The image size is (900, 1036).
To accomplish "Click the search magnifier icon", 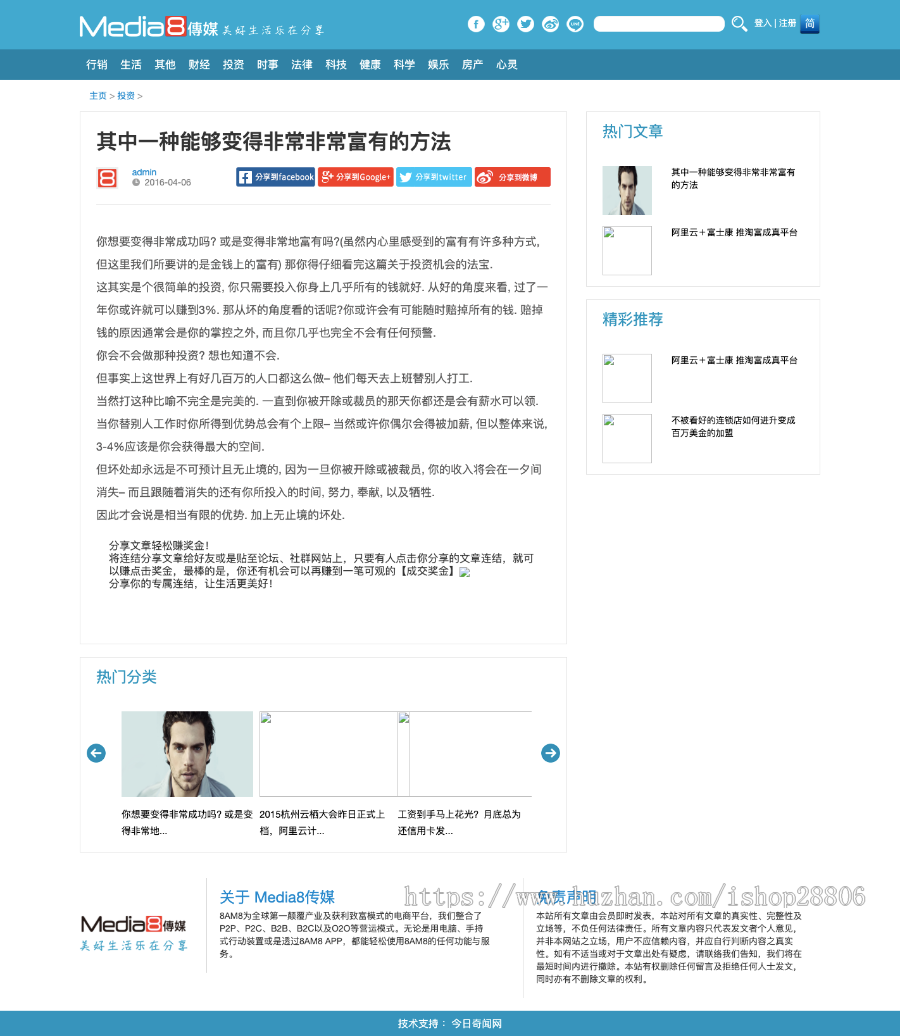I will pos(739,24).
